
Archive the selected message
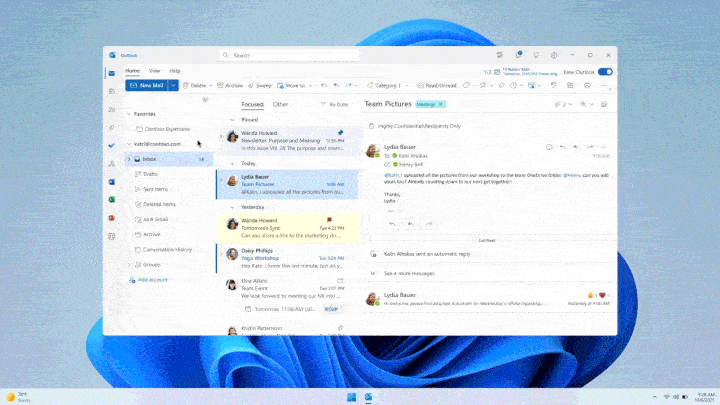coord(230,85)
